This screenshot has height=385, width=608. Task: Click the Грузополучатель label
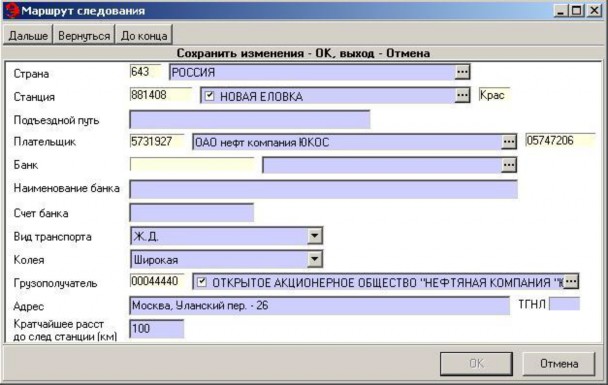click(x=55, y=283)
